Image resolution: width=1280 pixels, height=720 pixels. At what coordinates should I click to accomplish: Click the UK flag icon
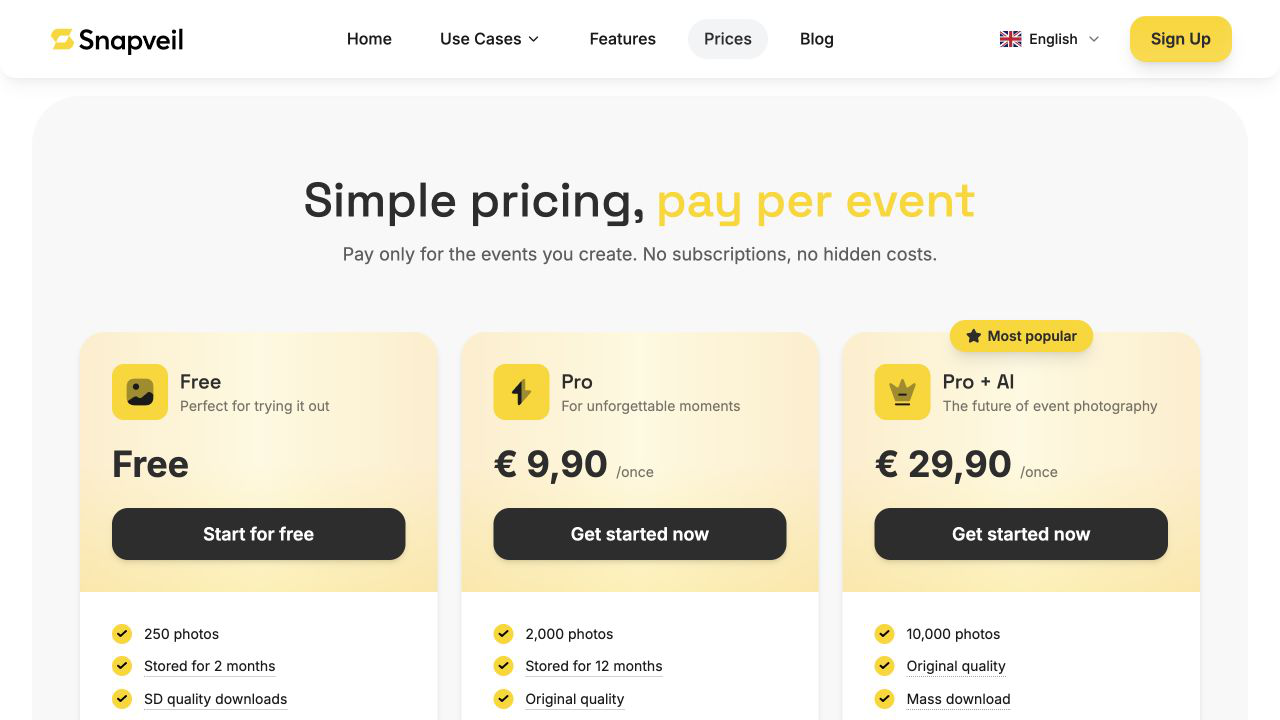point(1010,39)
